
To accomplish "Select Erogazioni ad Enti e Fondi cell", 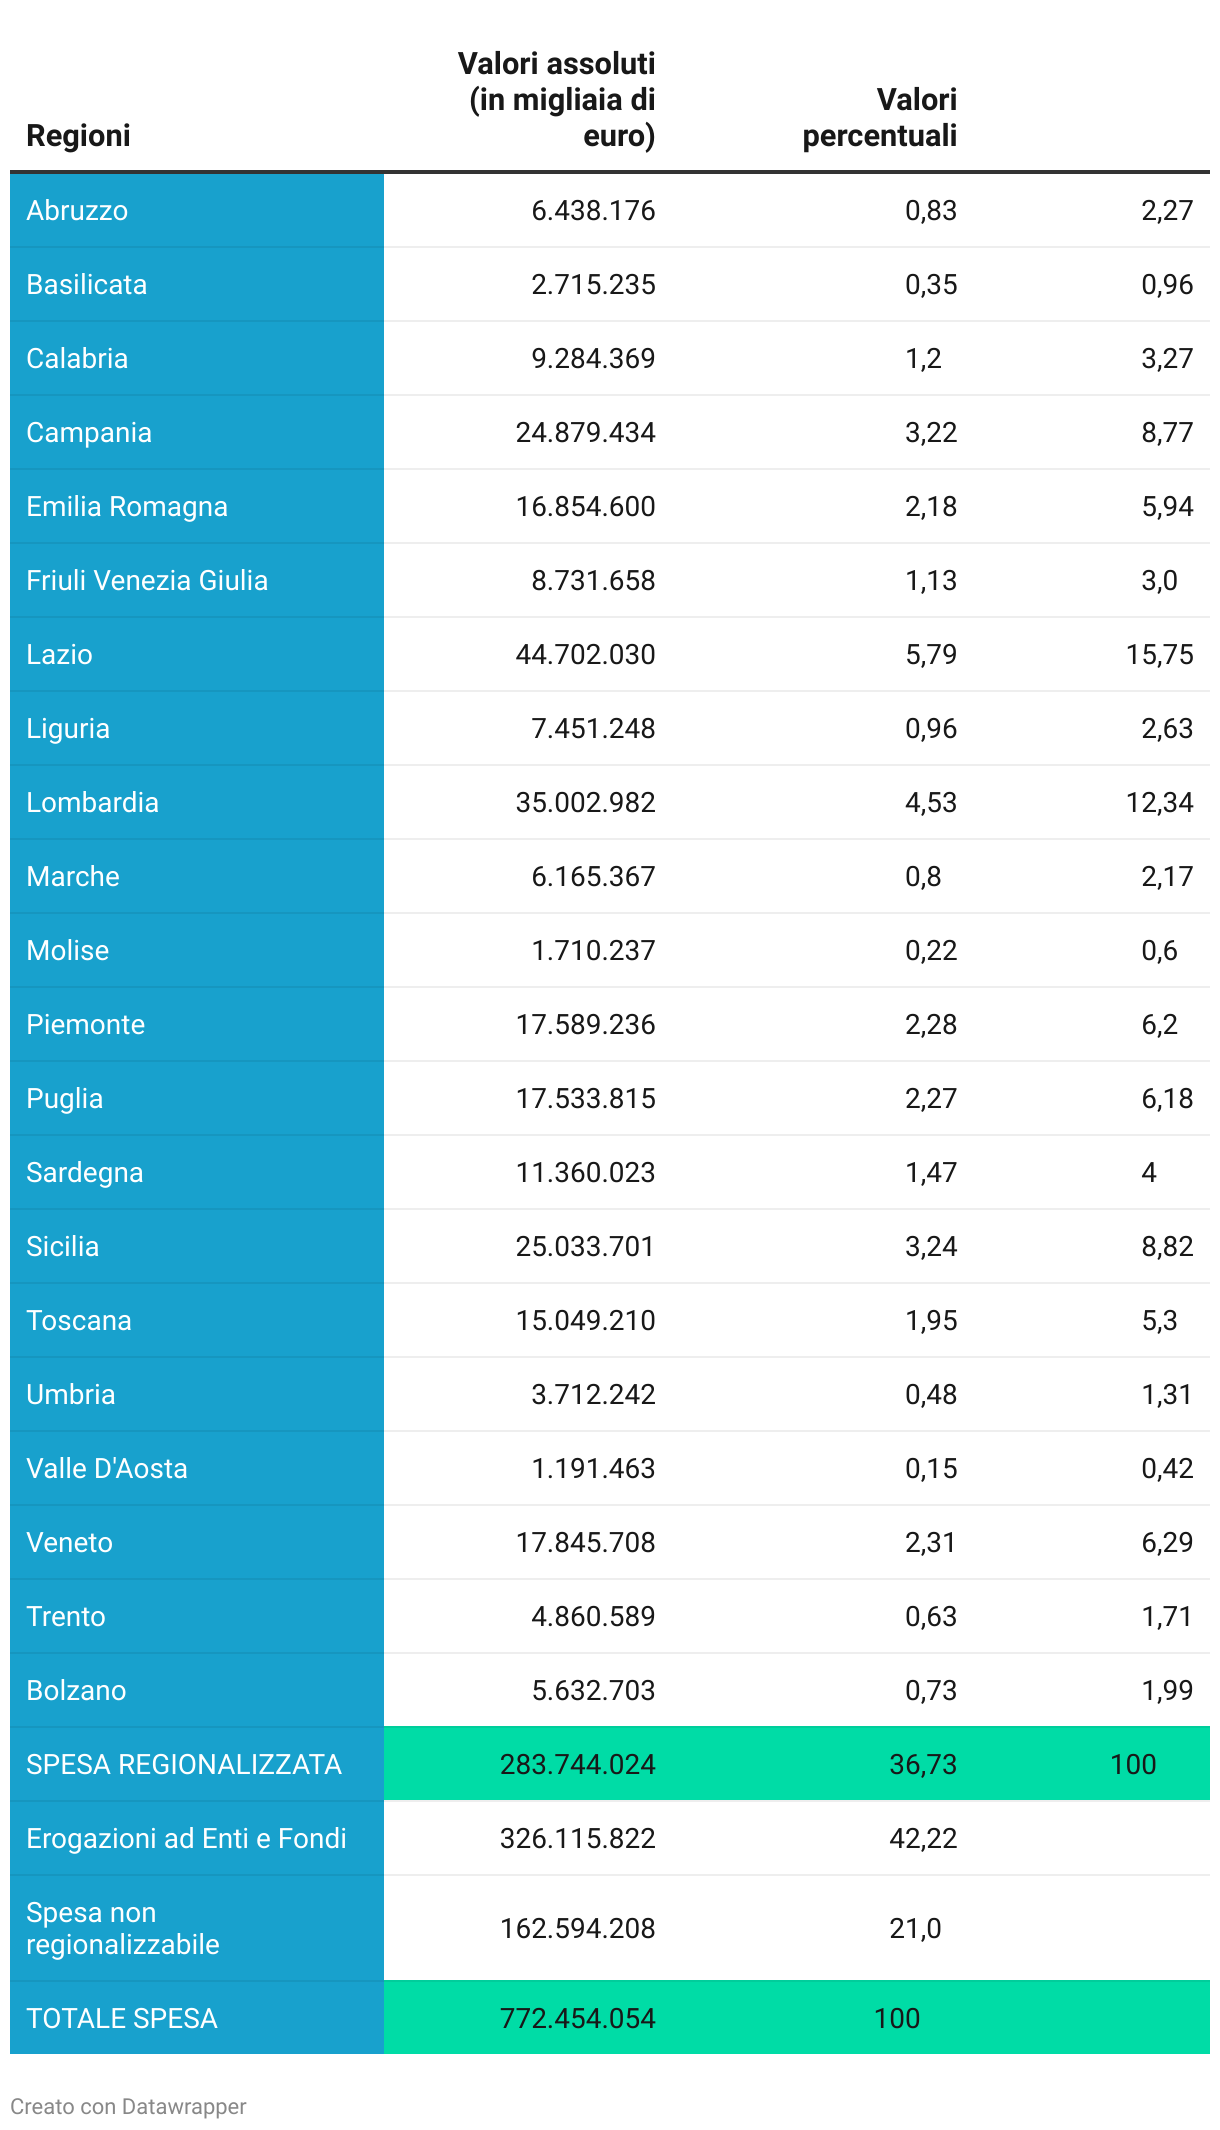I will (x=186, y=1839).
